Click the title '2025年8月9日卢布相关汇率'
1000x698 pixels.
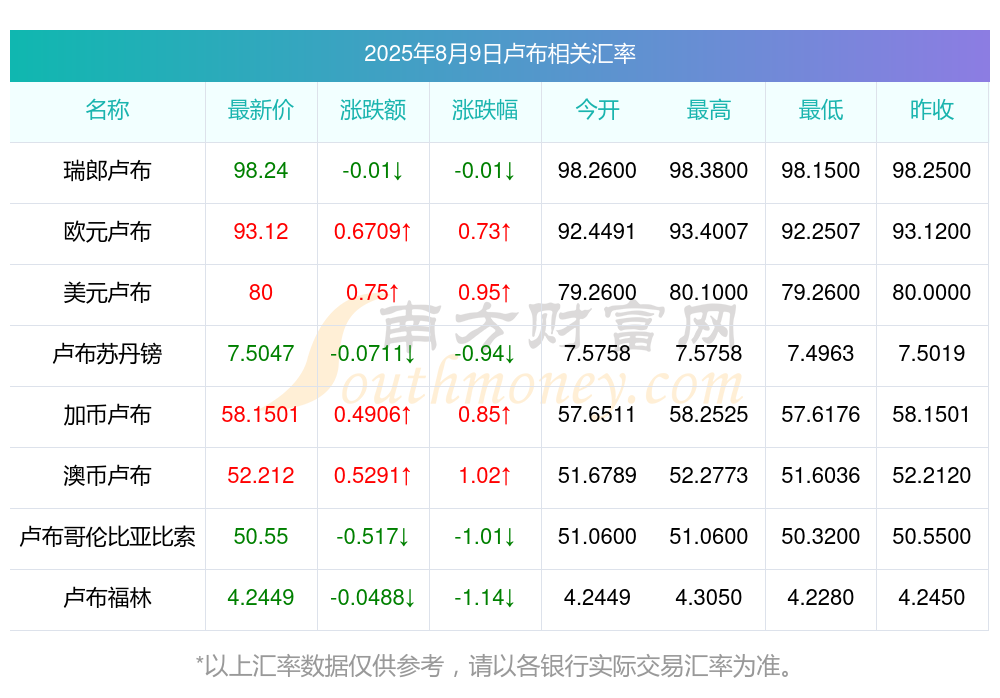tap(499, 54)
